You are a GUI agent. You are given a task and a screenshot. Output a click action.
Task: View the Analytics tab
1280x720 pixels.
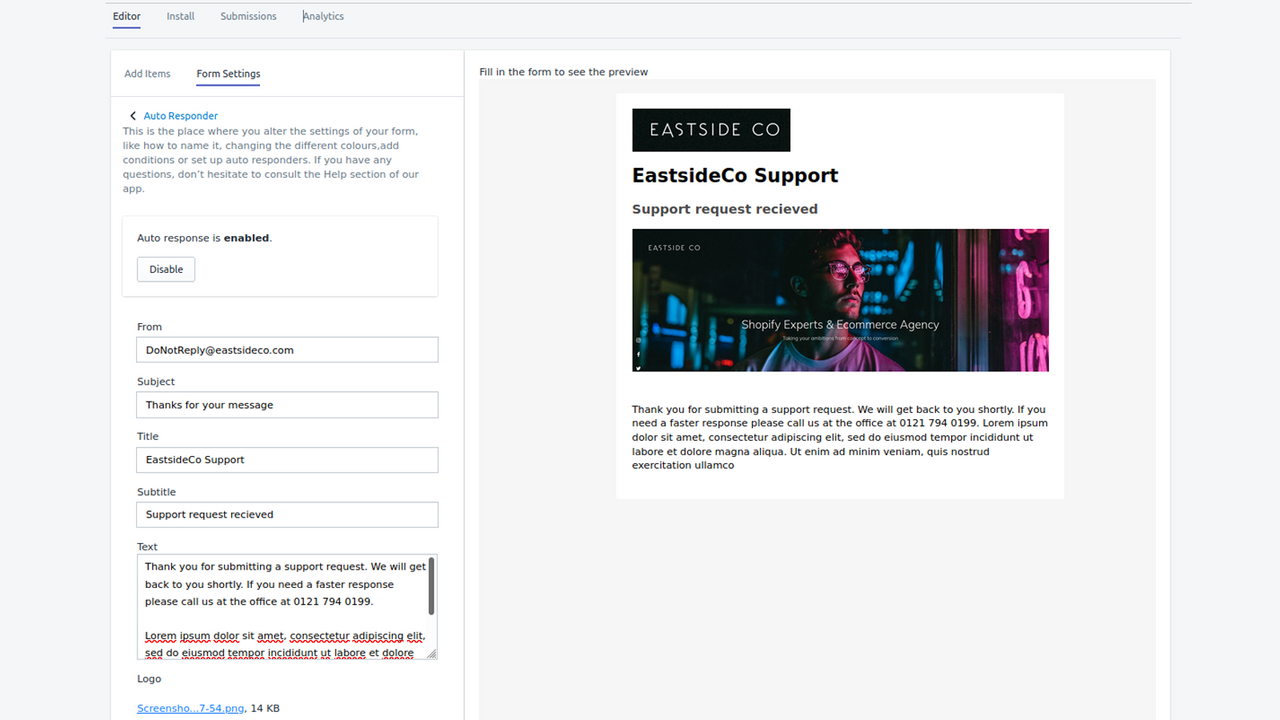pos(324,16)
